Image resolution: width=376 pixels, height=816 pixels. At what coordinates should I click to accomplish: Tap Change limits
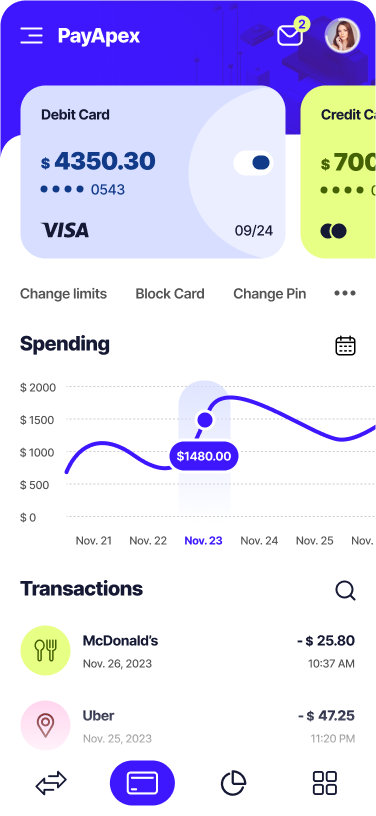click(x=63, y=294)
